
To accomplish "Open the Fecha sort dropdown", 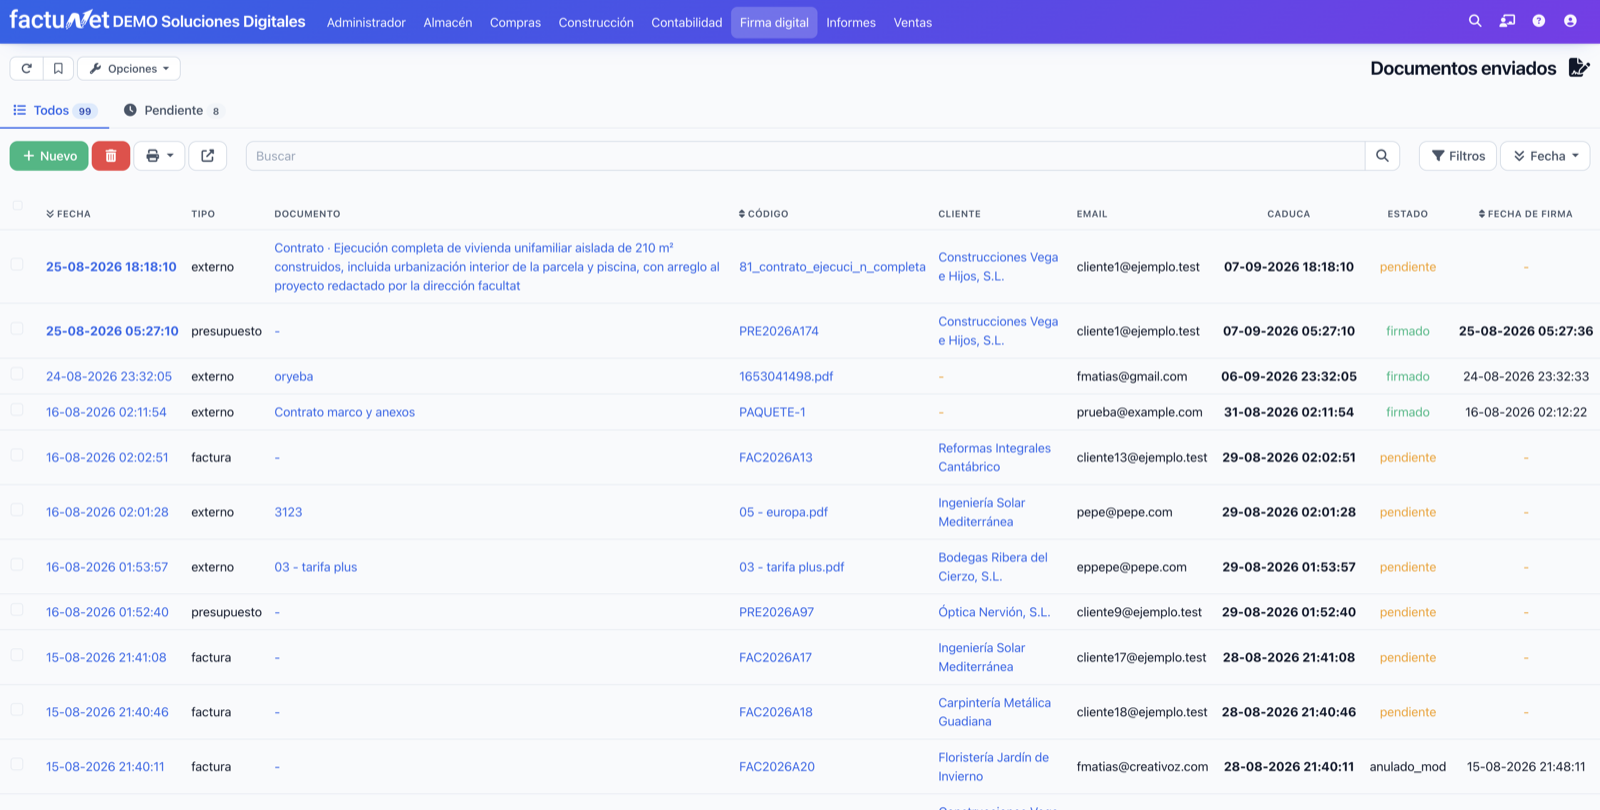I will [1545, 156].
